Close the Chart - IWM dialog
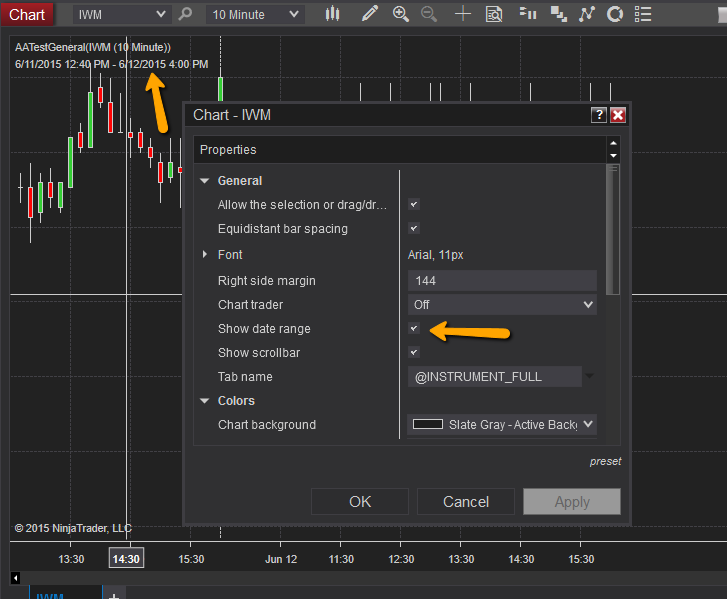Image resolution: width=727 pixels, height=599 pixels. [x=618, y=115]
